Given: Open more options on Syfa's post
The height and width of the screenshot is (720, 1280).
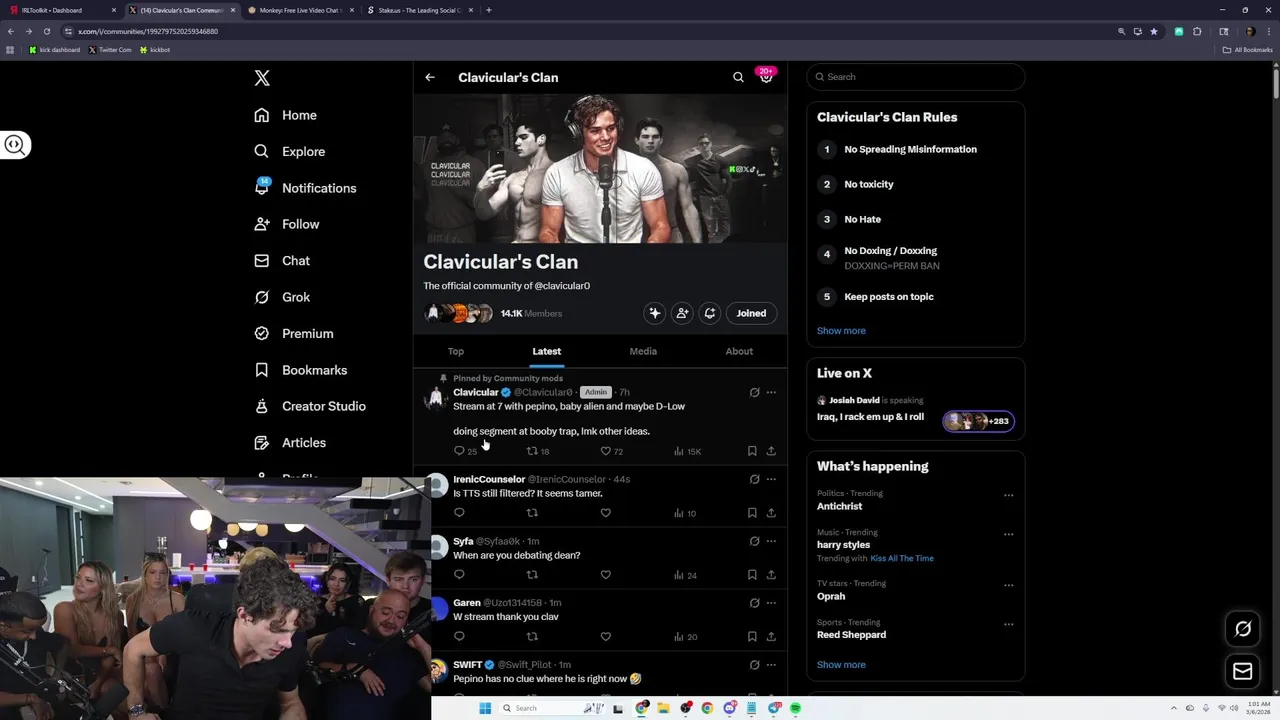Looking at the screenshot, I should click(x=771, y=541).
